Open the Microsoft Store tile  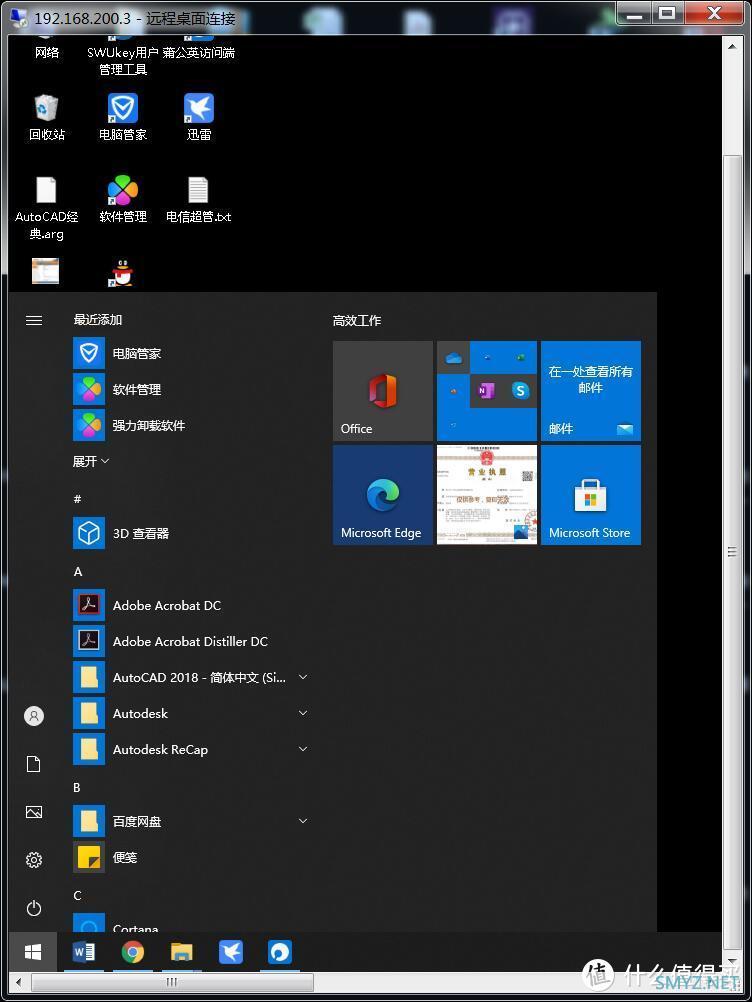coord(590,495)
